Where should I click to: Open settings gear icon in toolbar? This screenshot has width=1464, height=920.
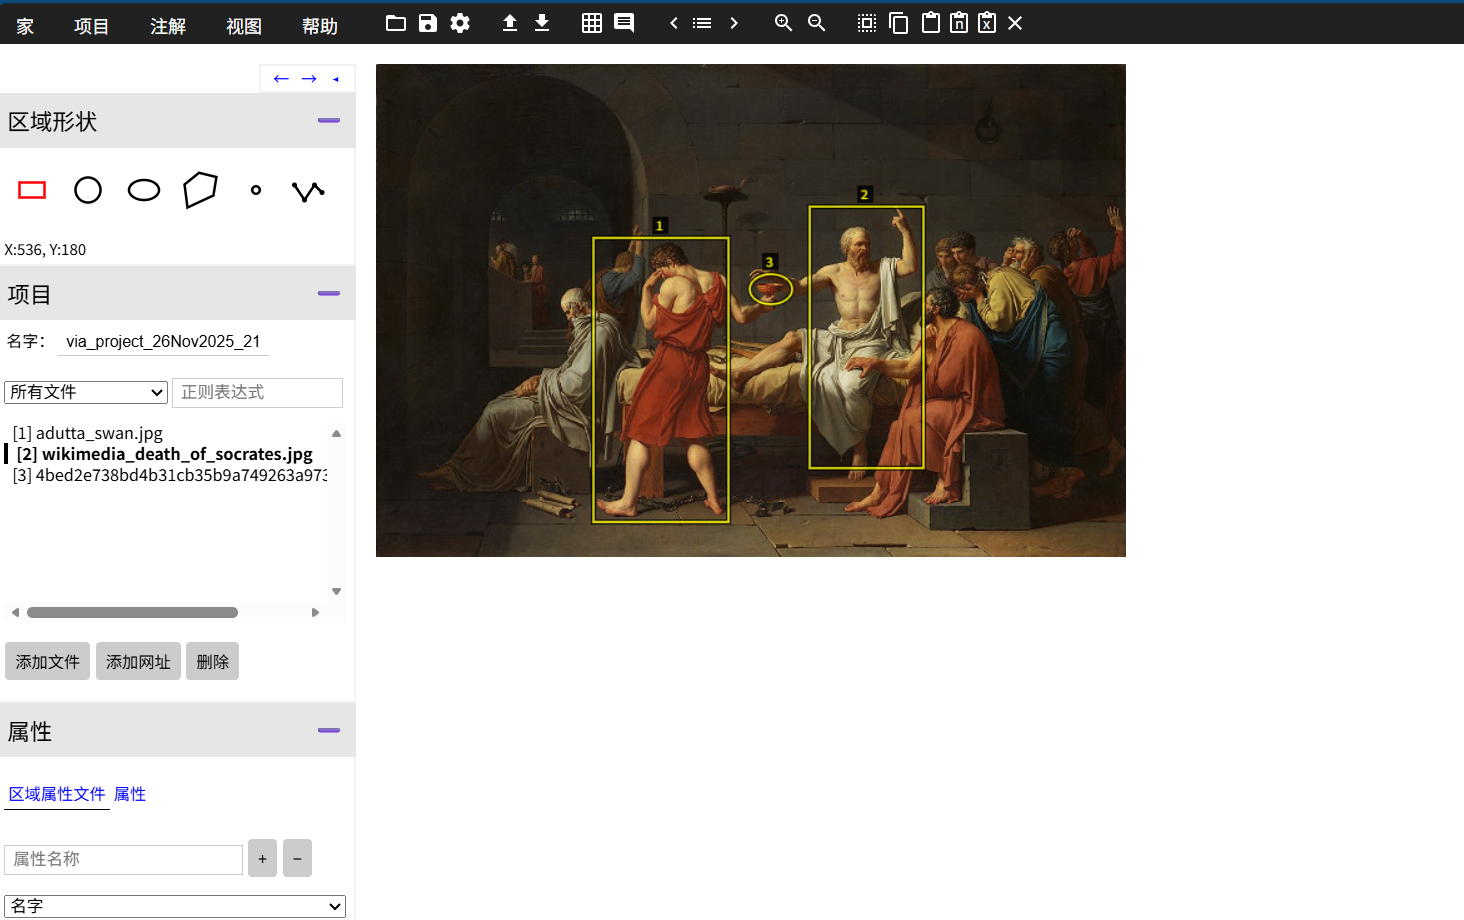pos(460,23)
